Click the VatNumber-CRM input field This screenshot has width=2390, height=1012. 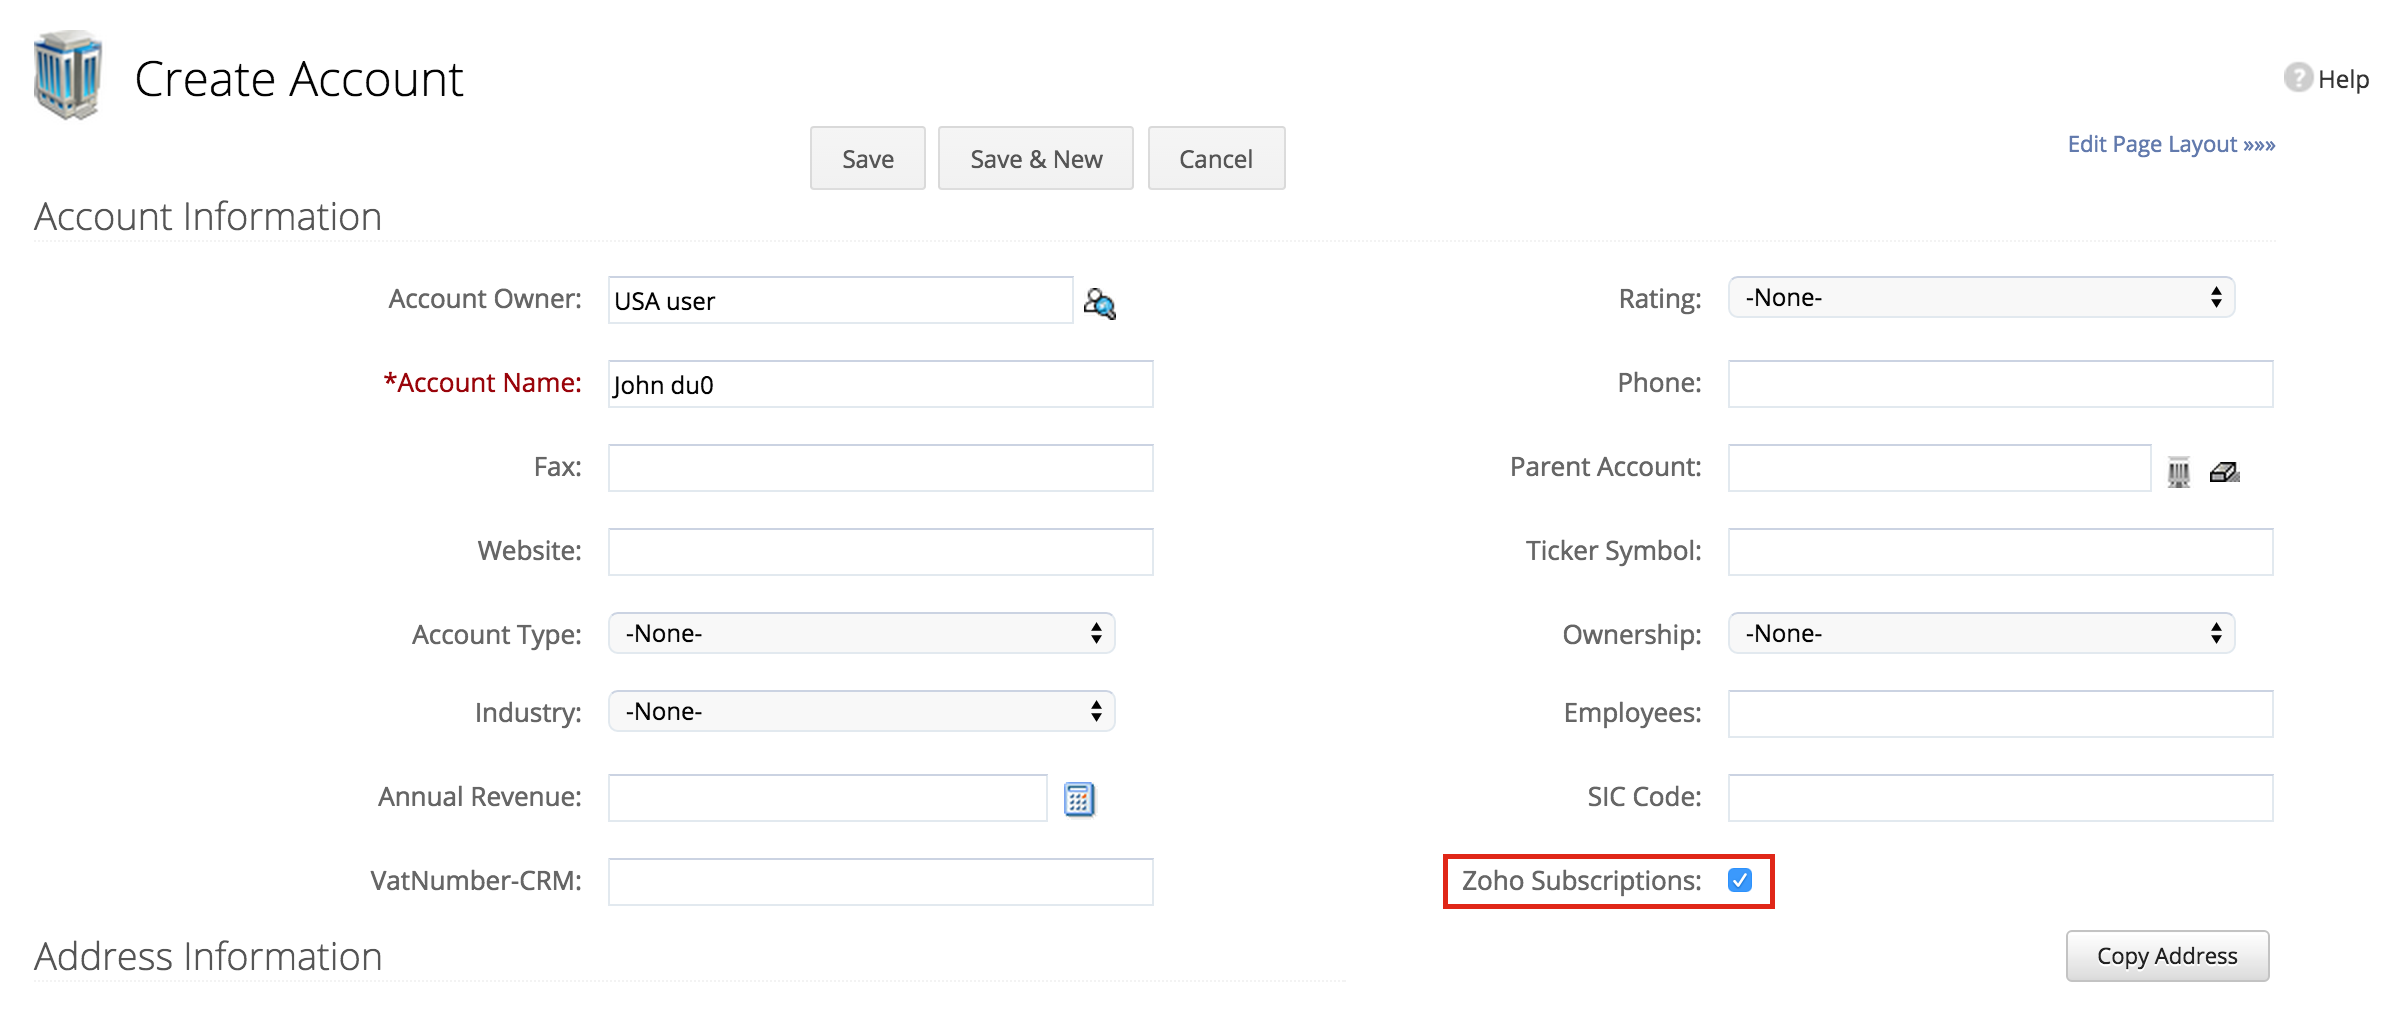(x=879, y=881)
